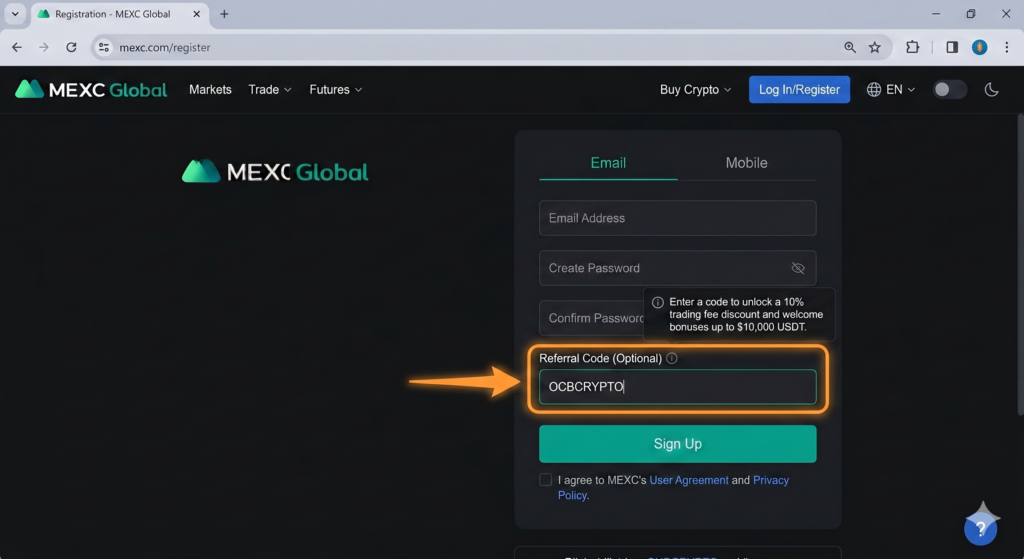
Task: Toggle the header theme switch
Action: 949,89
